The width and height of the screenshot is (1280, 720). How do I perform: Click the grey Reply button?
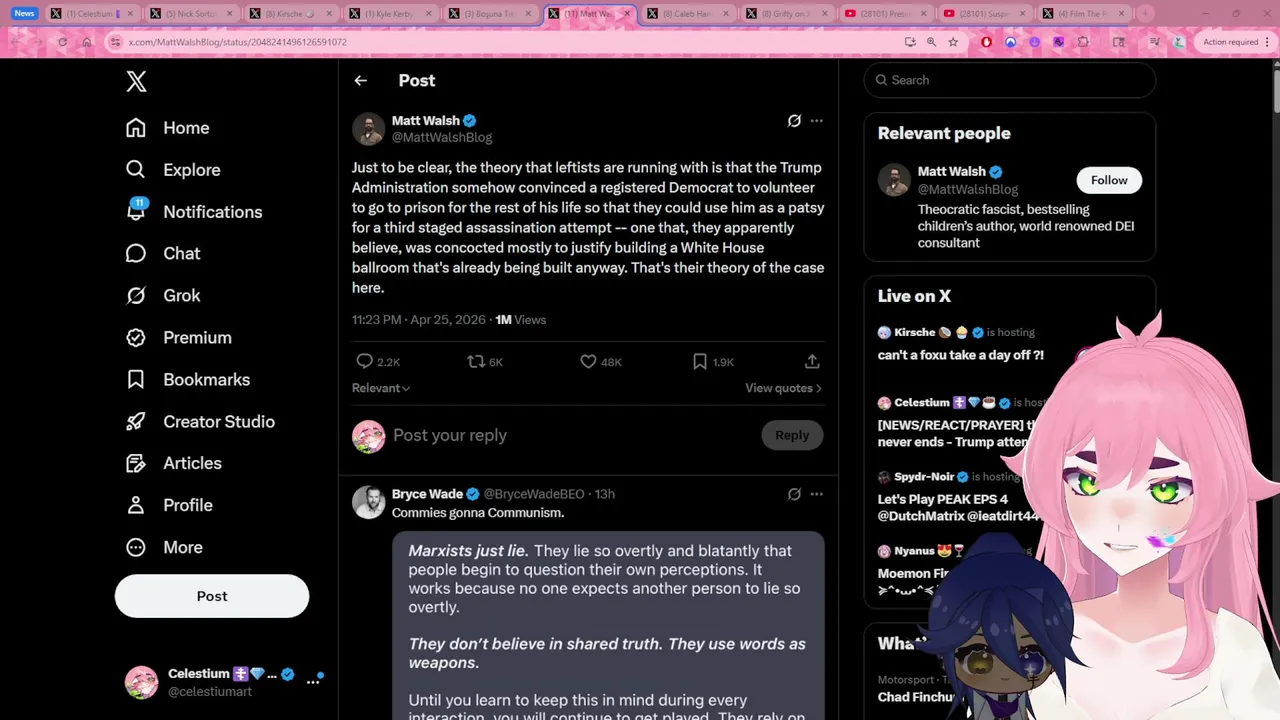coord(792,436)
